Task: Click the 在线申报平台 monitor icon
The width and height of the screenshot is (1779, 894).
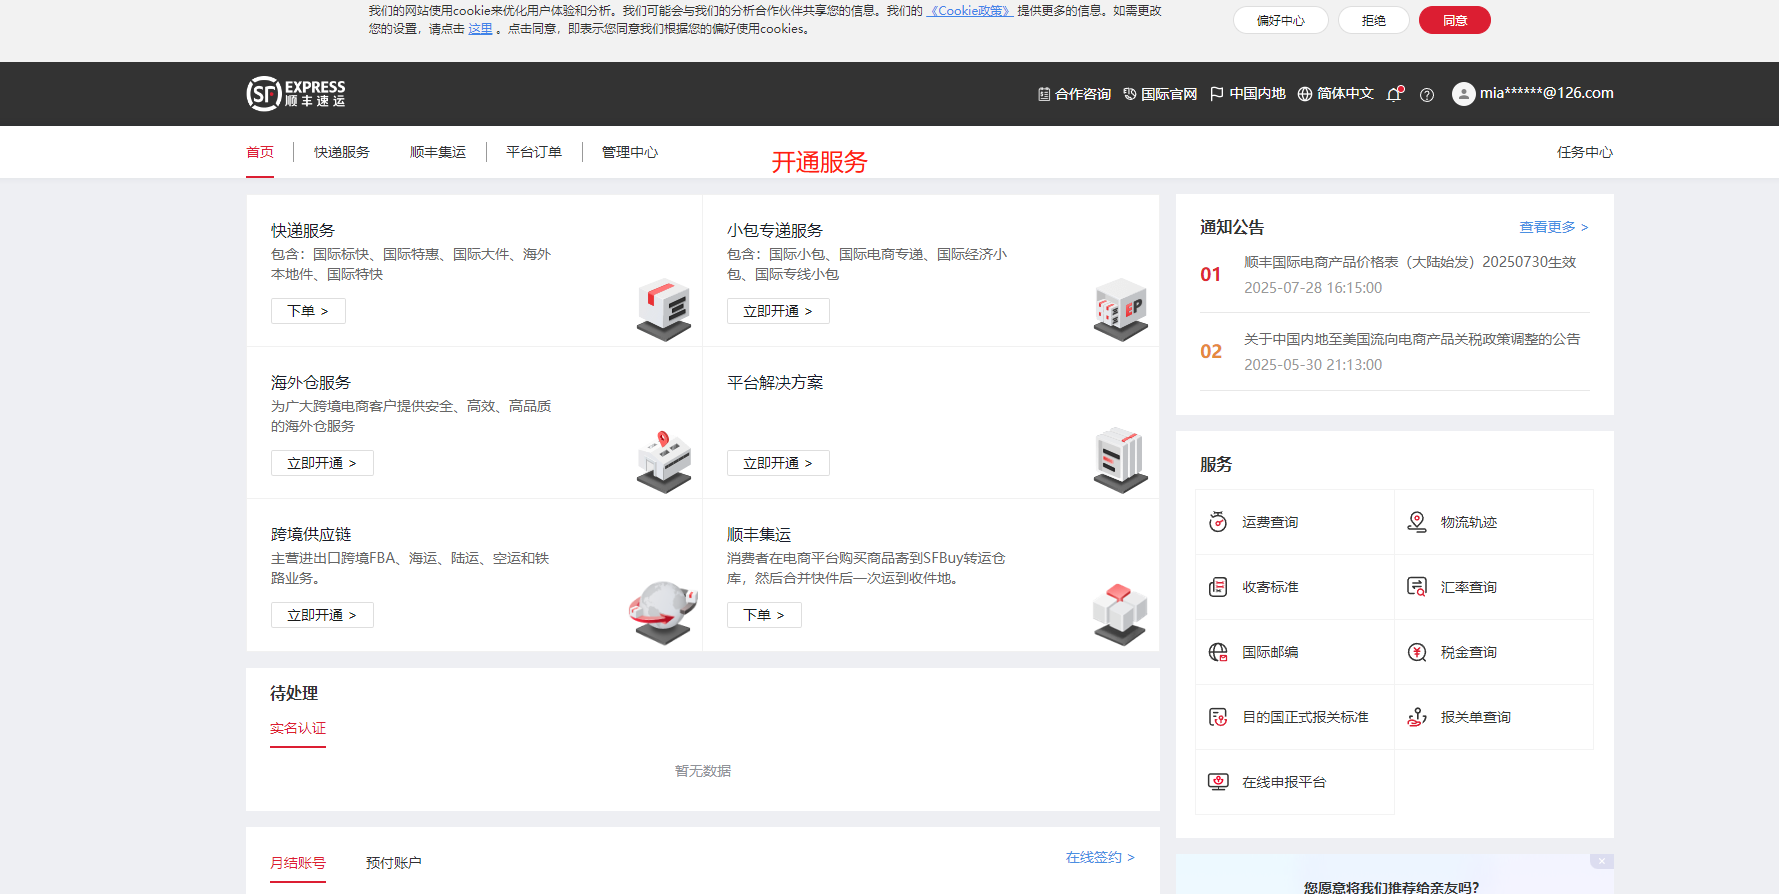Action: (x=1218, y=782)
